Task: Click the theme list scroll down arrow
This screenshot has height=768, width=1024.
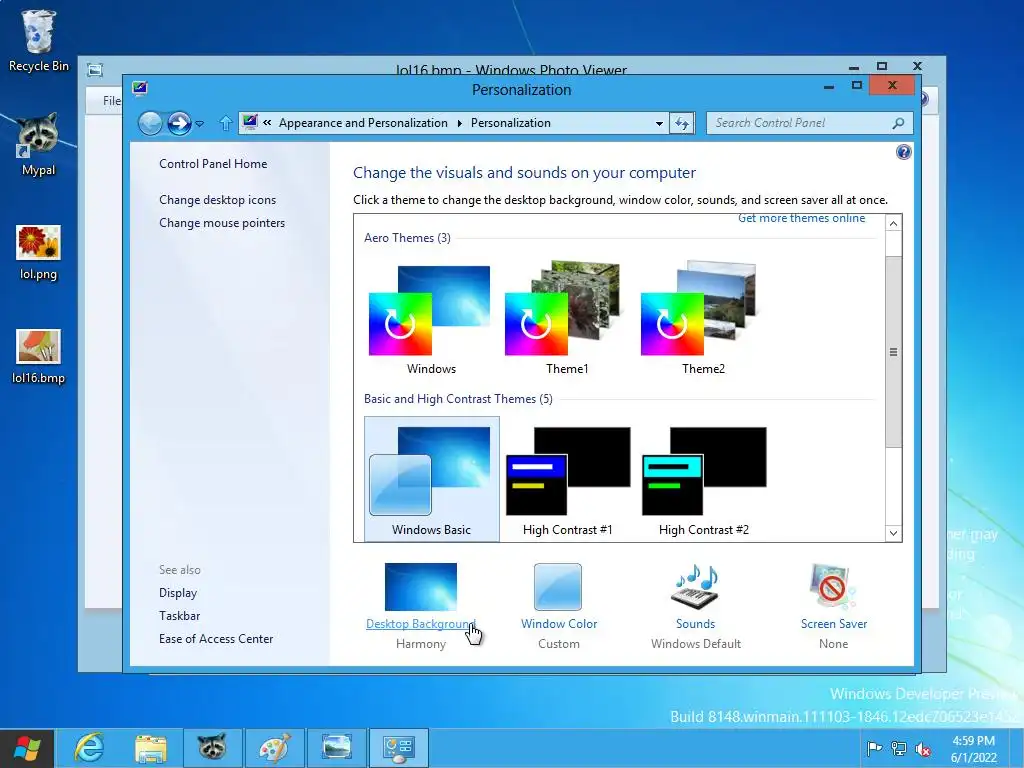Action: click(893, 533)
